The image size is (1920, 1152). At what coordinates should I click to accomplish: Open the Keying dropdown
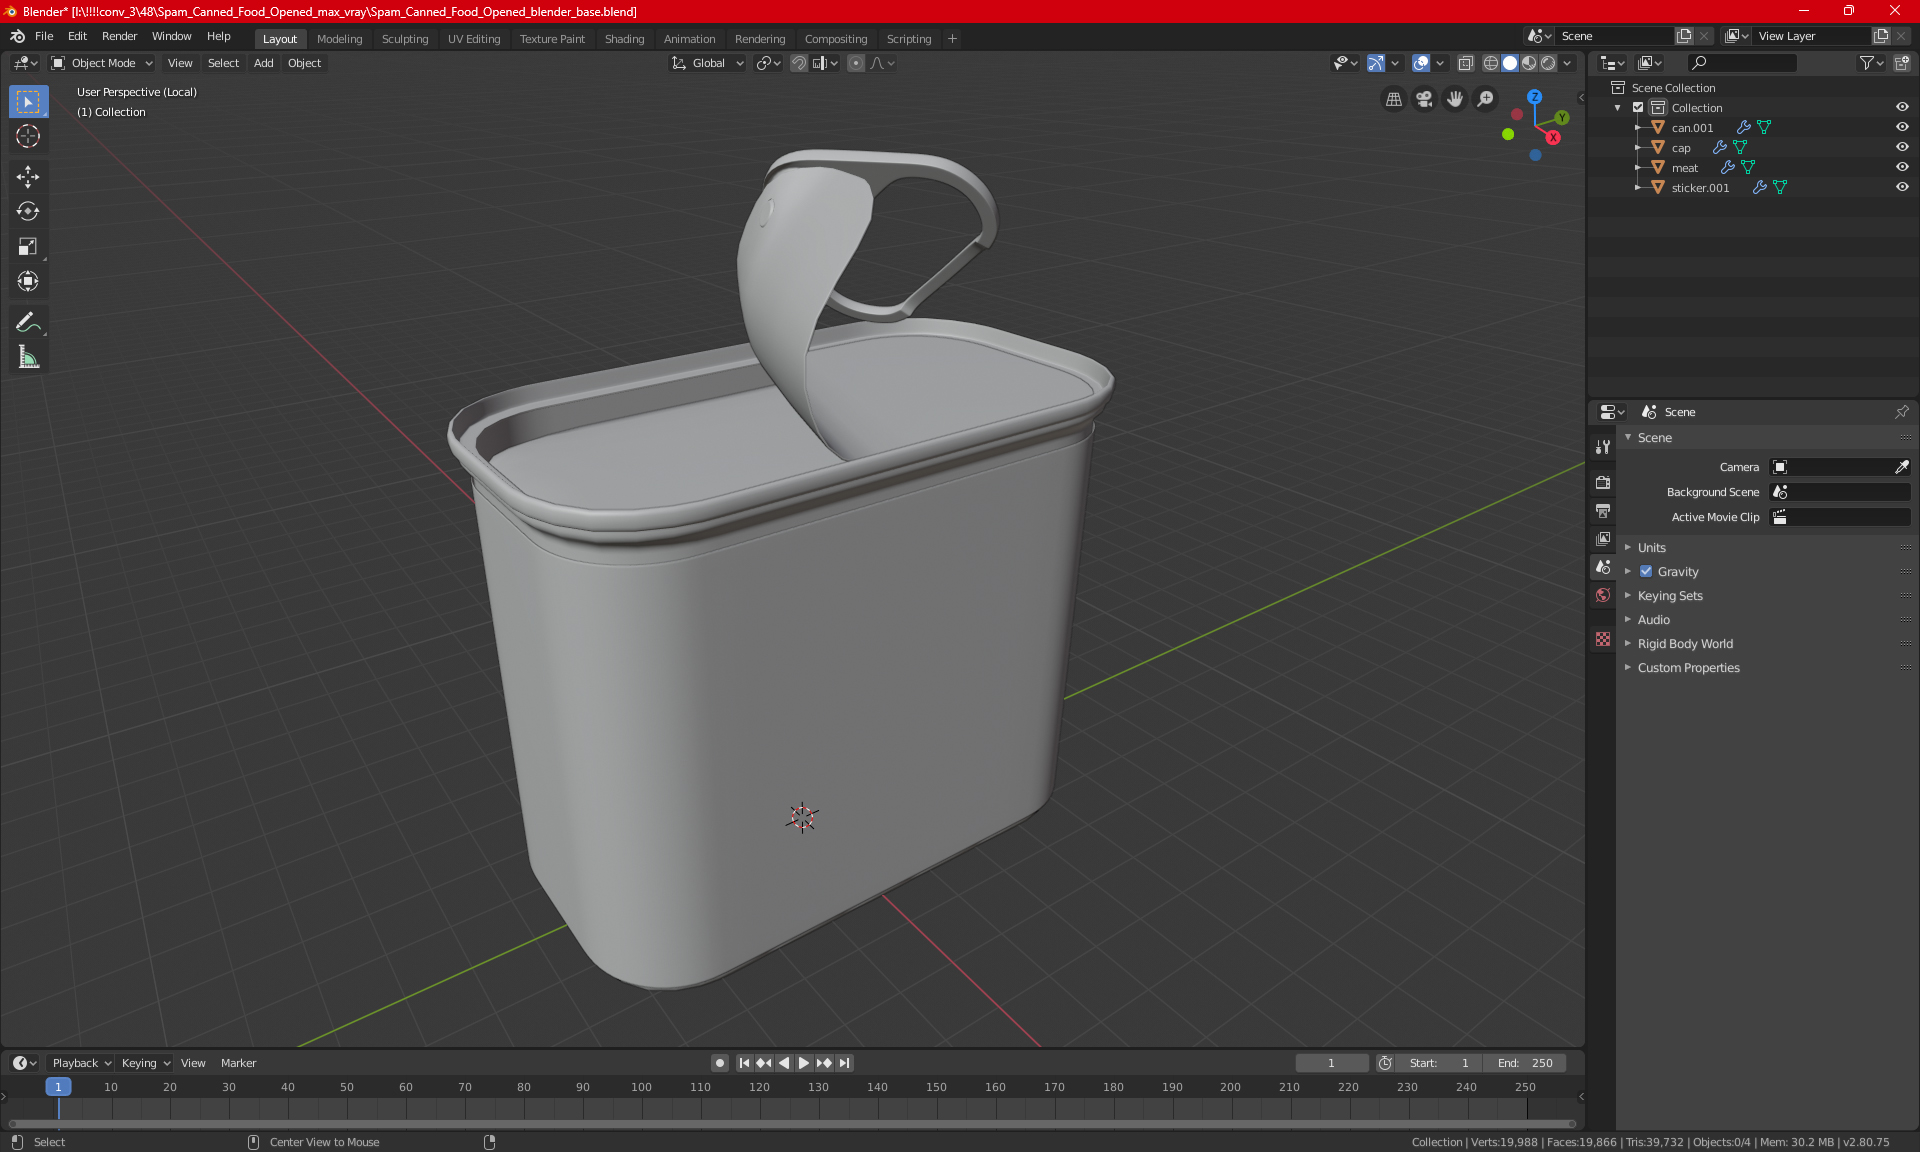point(146,1063)
